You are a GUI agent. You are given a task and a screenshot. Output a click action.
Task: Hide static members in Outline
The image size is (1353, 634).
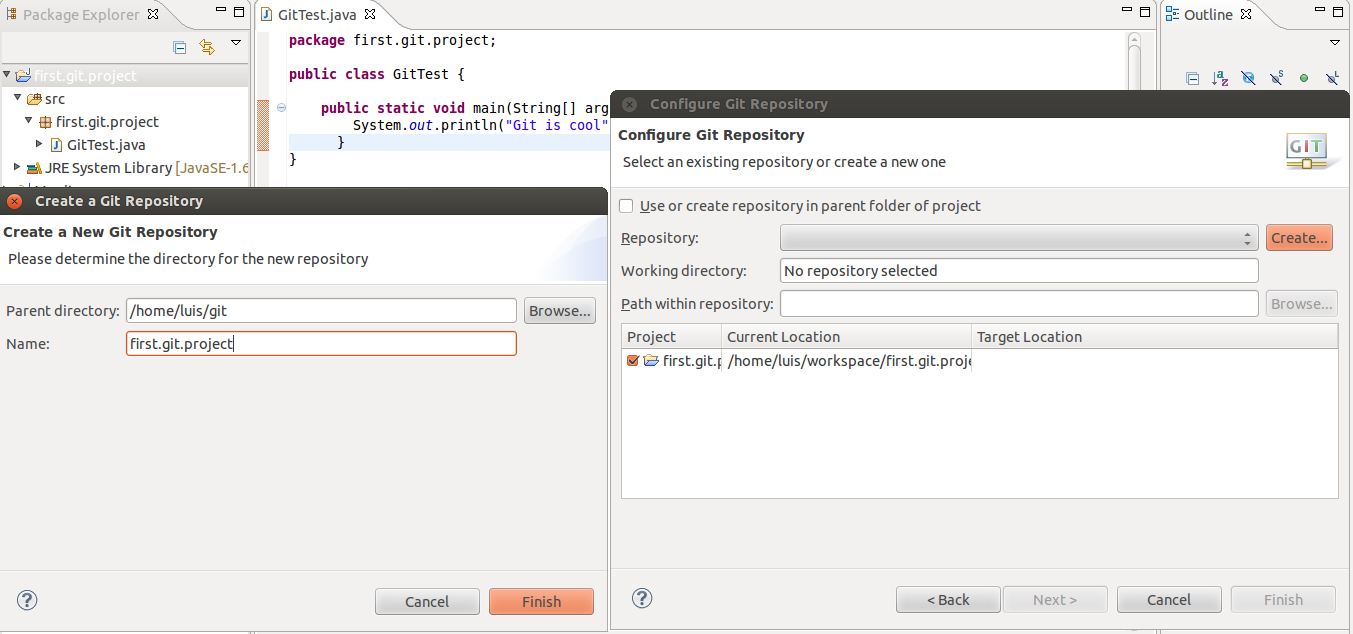coord(1276,78)
